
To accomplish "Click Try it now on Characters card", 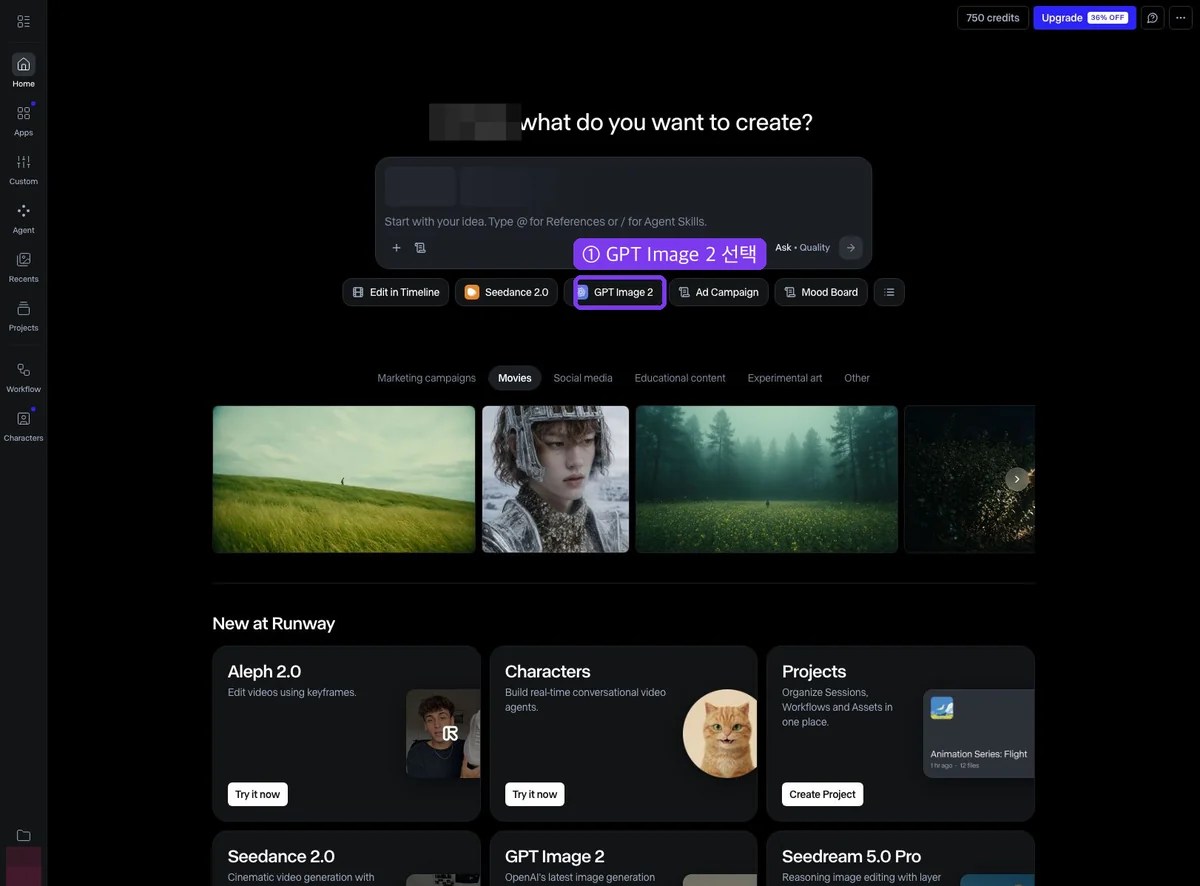I will [x=535, y=794].
